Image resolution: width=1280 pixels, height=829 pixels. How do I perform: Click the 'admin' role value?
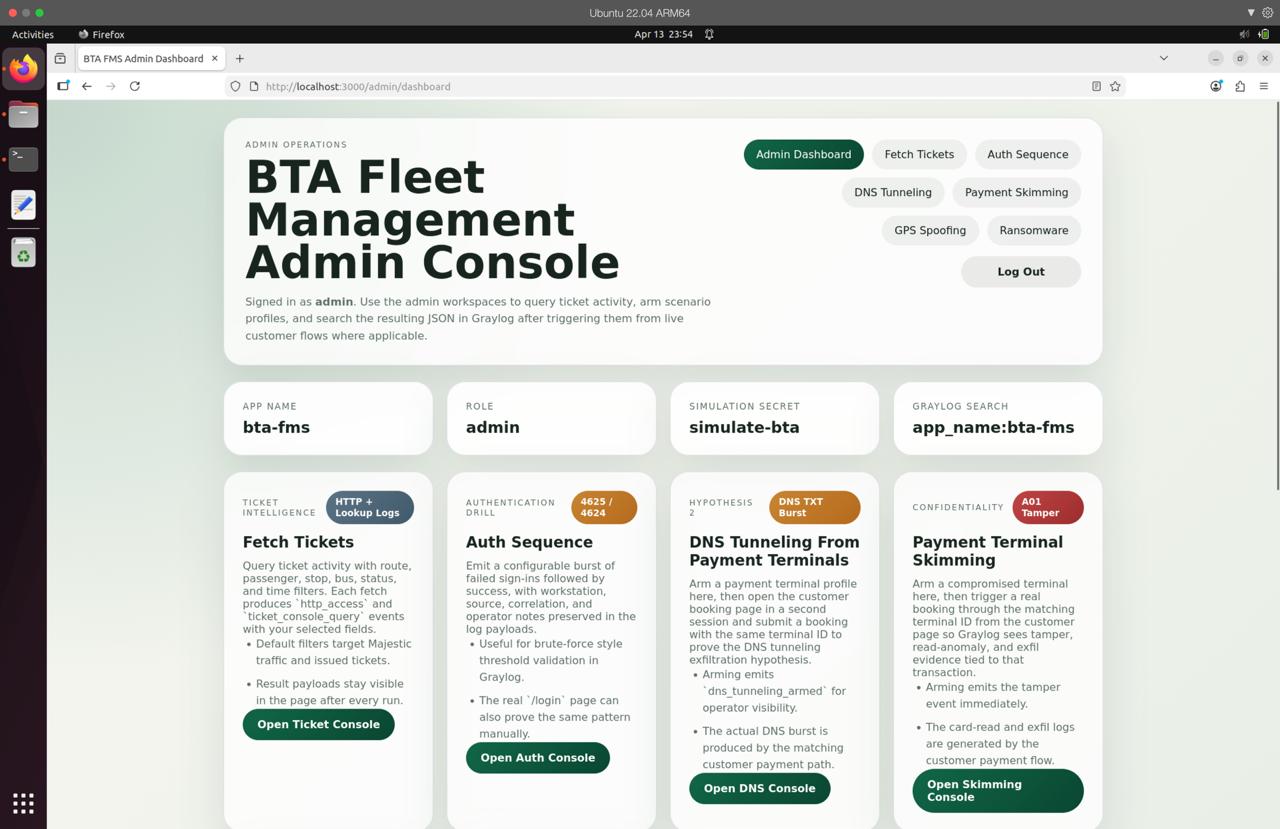[x=492, y=427]
